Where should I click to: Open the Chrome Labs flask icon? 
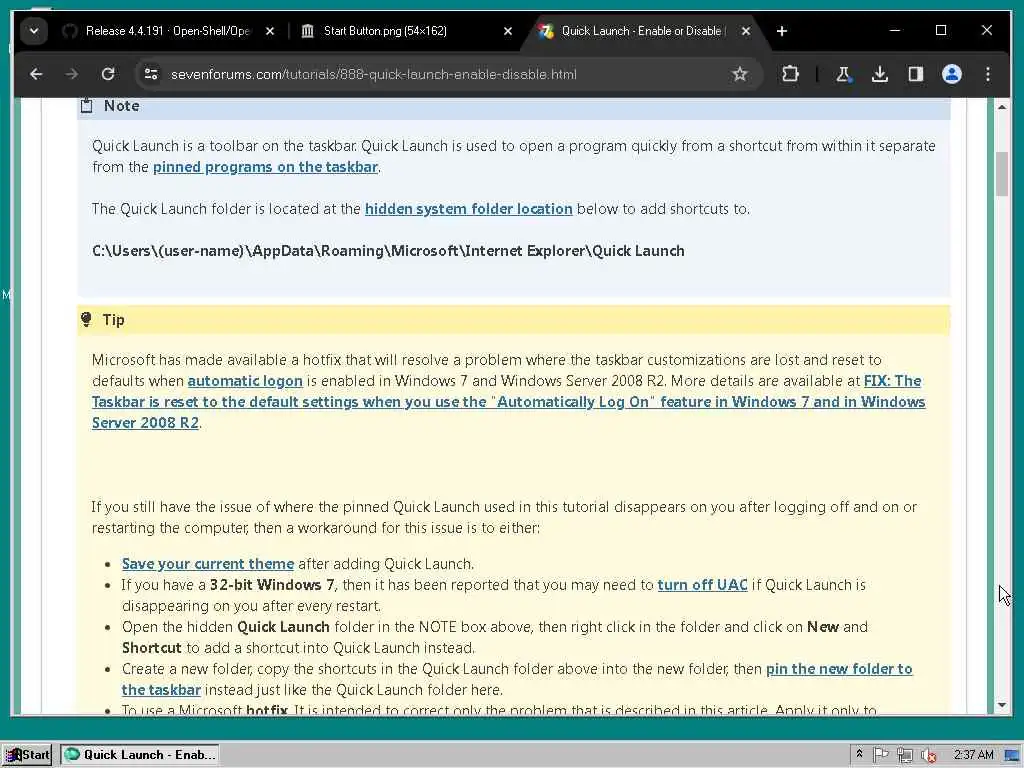843,74
